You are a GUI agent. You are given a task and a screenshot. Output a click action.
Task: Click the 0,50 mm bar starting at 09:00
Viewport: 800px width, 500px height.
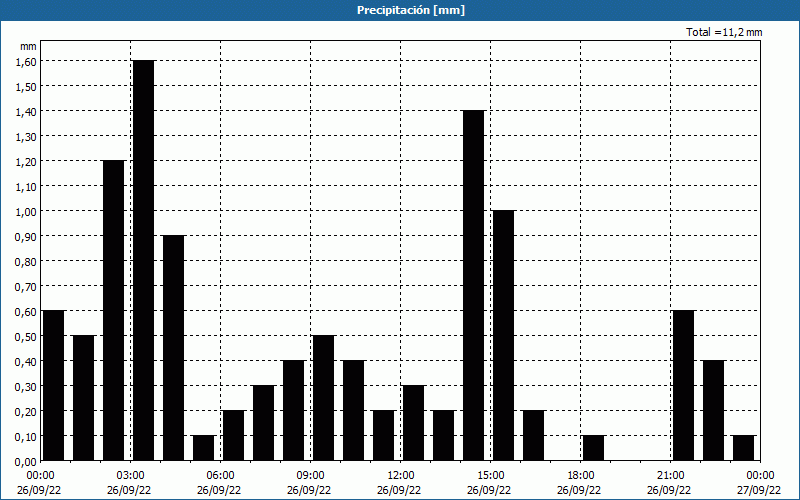pyautogui.click(x=323, y=398)
